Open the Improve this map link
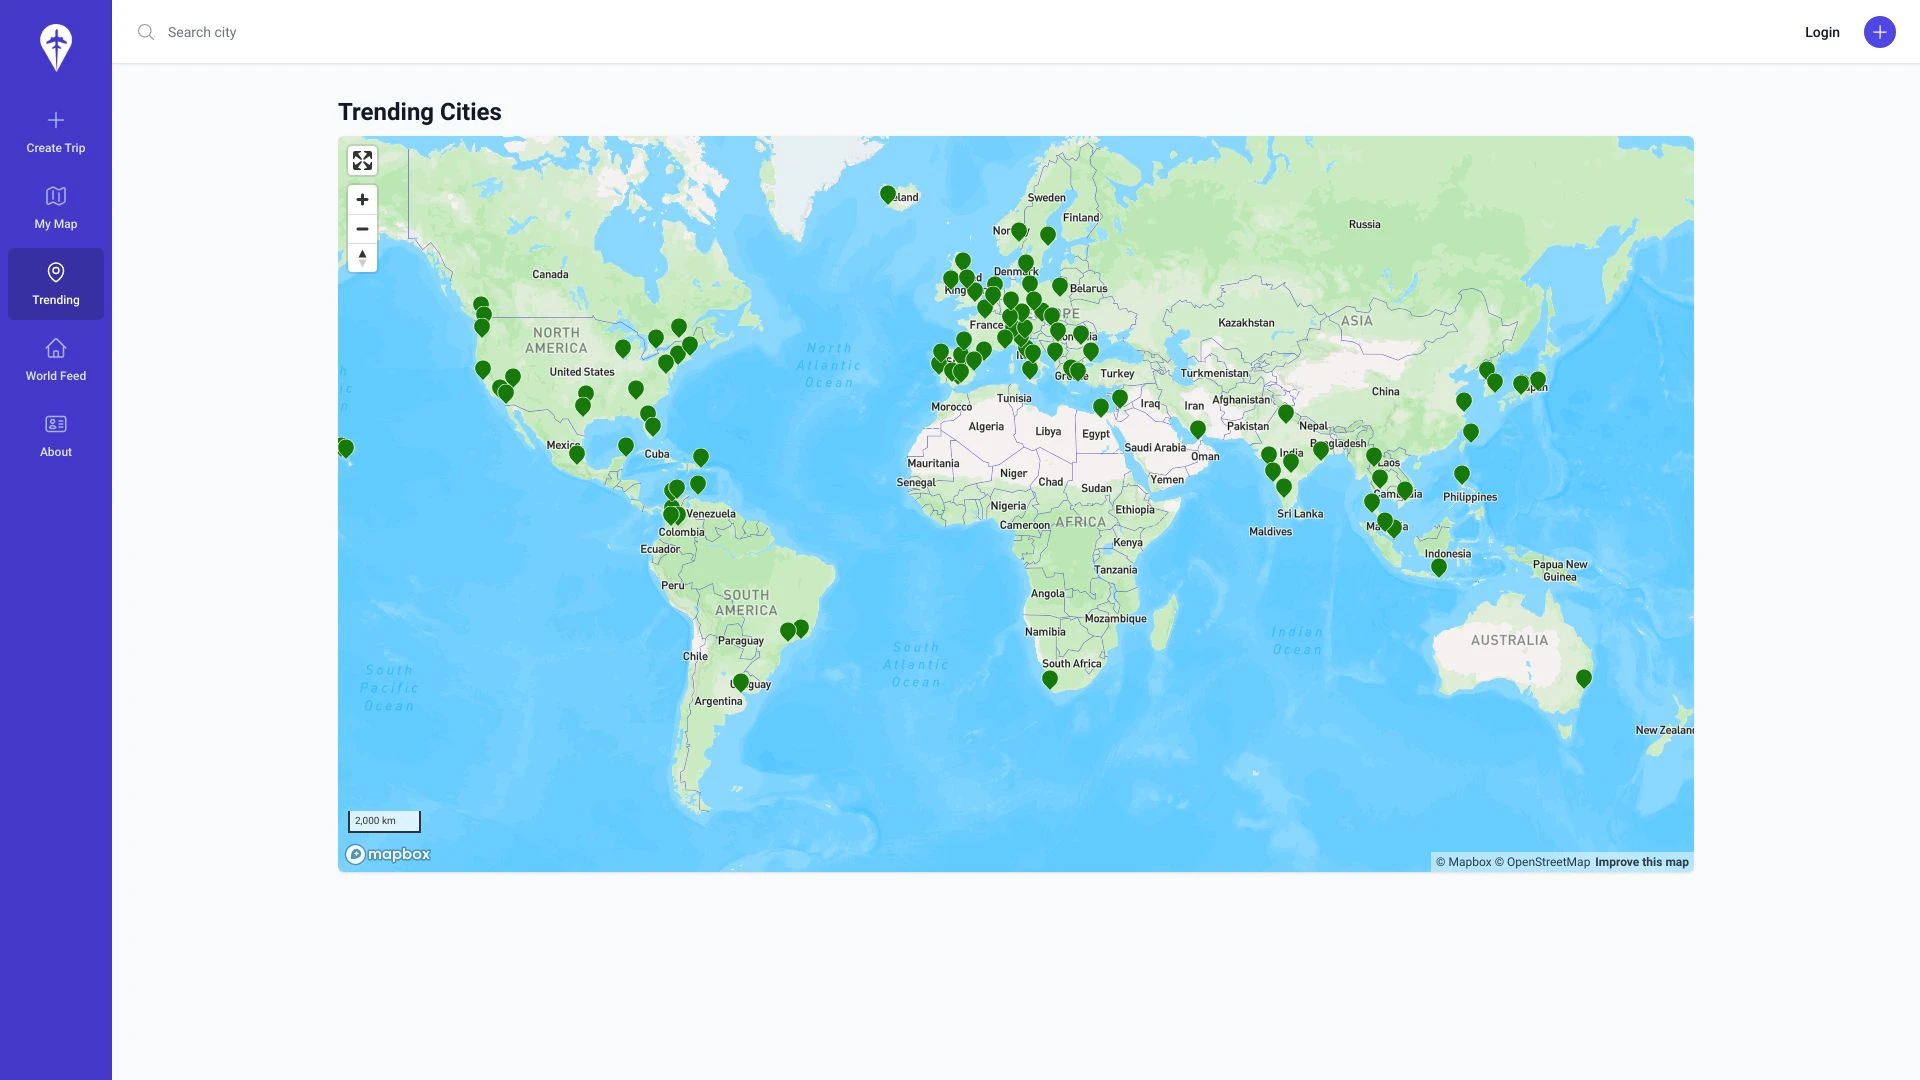 click(1641, 861)
